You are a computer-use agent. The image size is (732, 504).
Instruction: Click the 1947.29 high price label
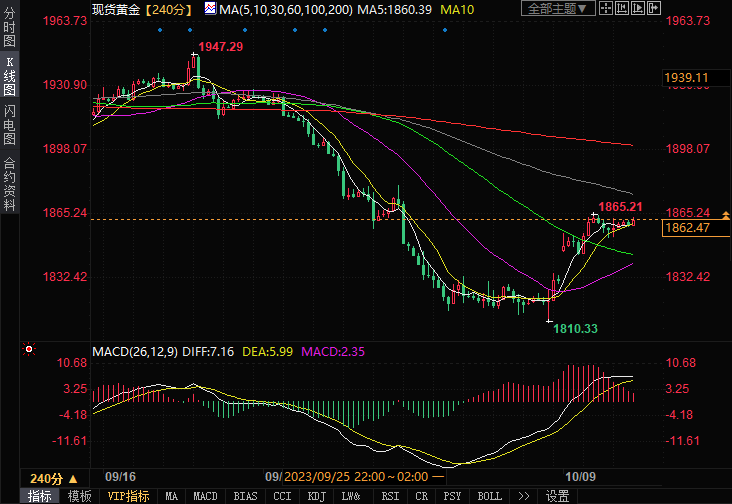(x=220, y=47)
